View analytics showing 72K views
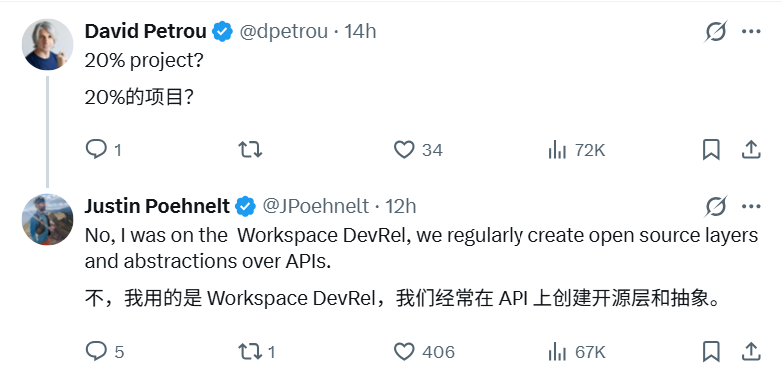The height and width of the screenshot is (379, 782). click(x=576, y=150)
